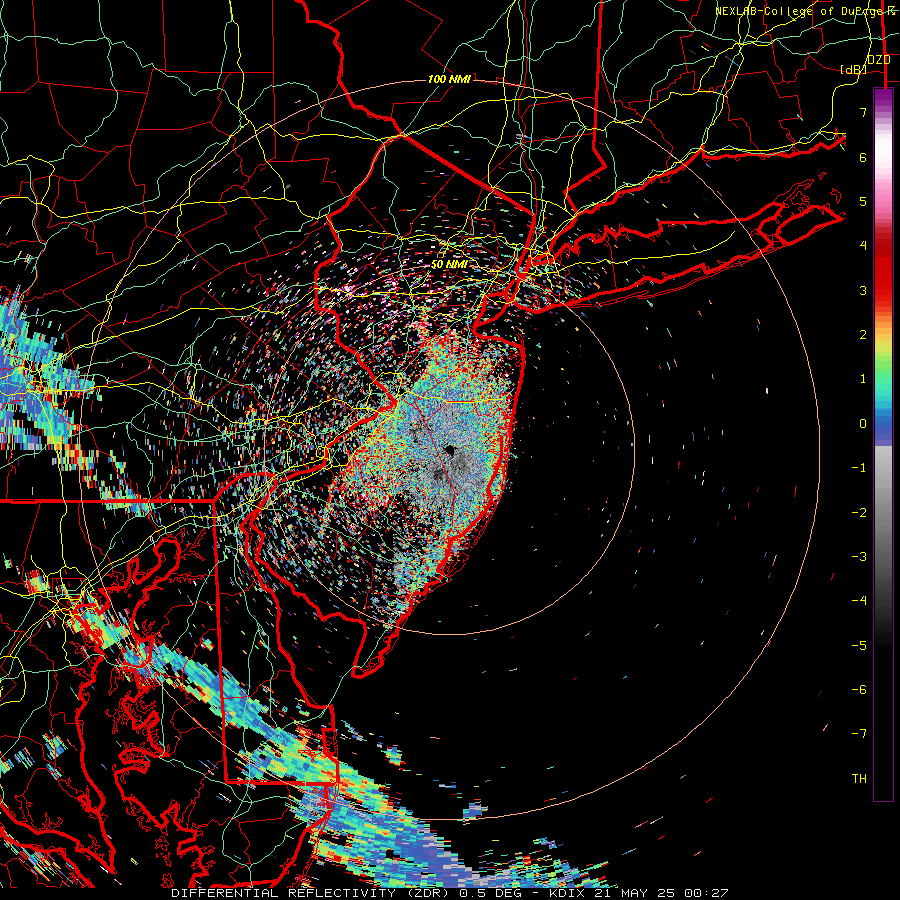
Task: Click the "-3" label on the color scale
Action: pos(859,557)
